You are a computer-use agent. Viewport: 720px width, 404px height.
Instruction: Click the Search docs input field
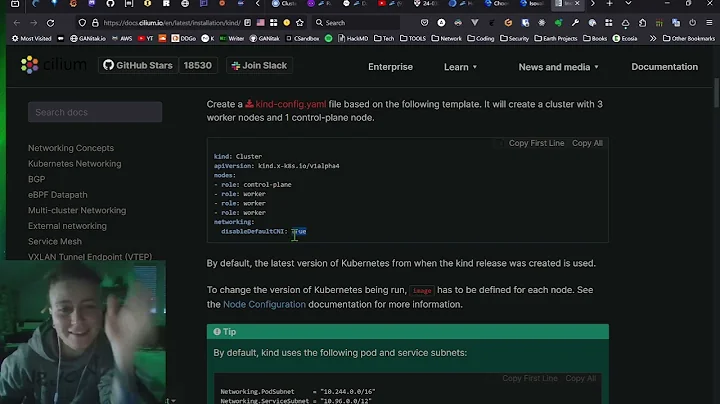(x=95, y=112)
